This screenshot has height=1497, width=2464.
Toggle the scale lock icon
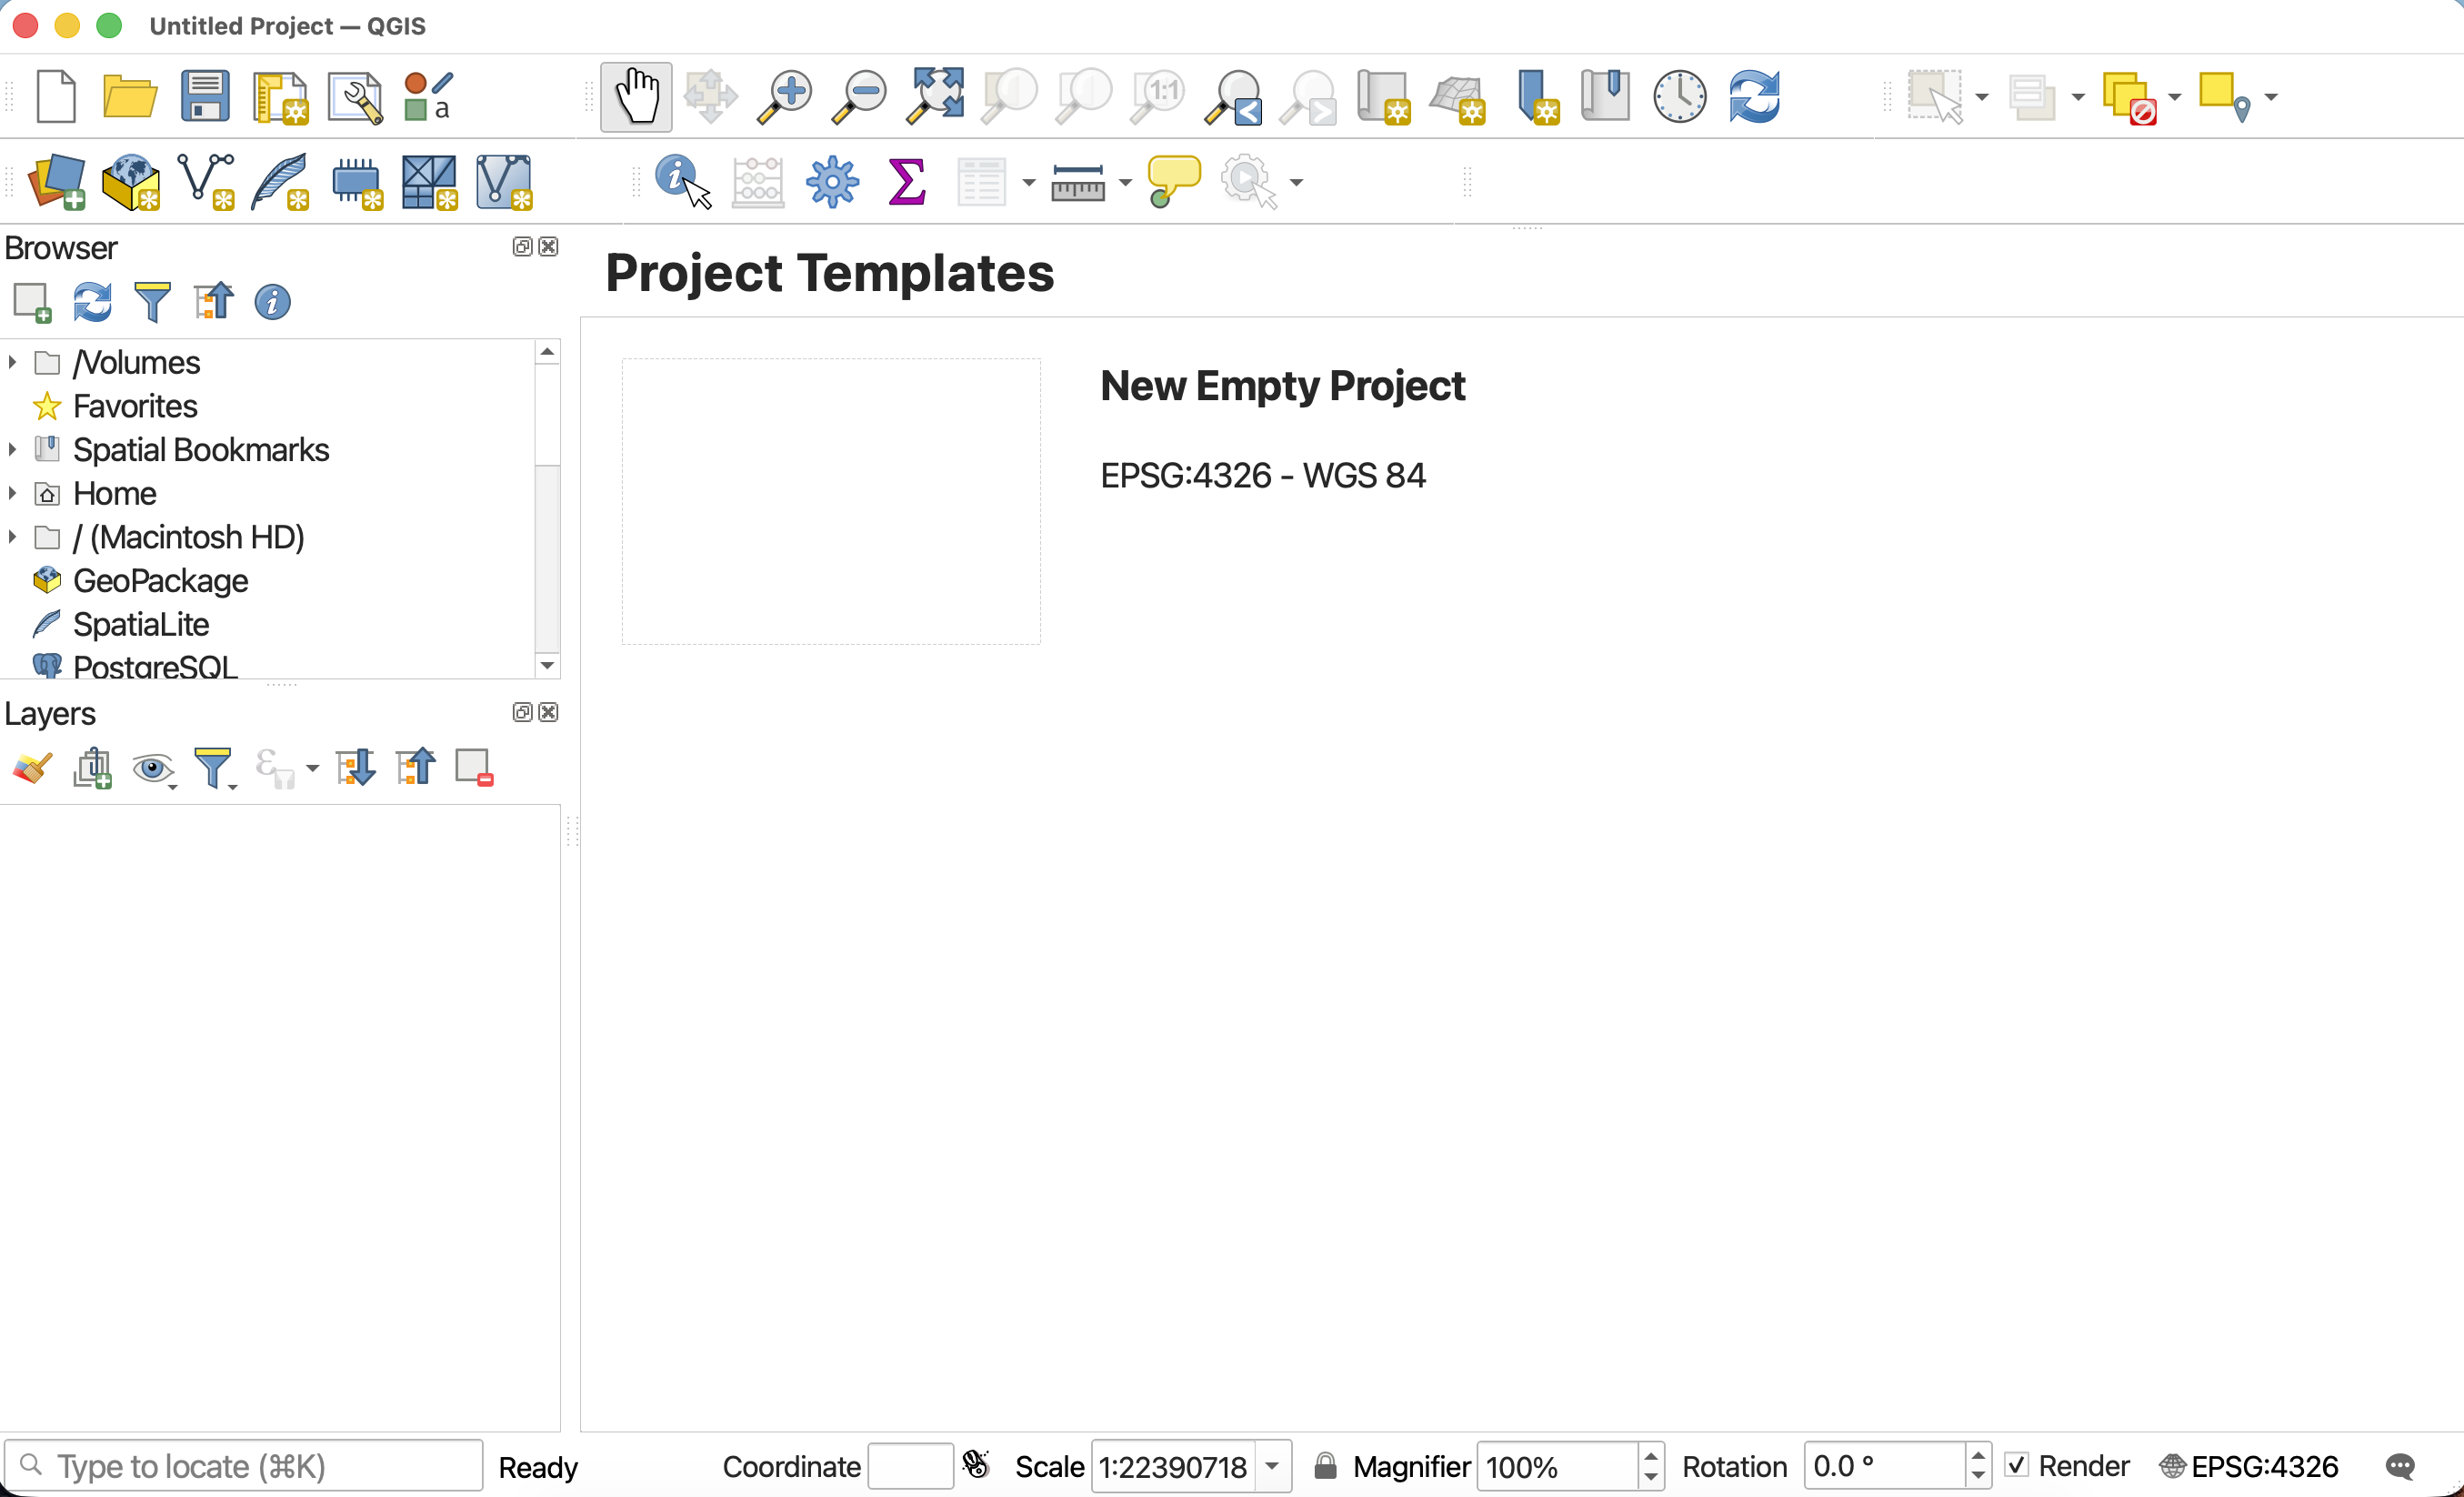tap(1325, 1466)
